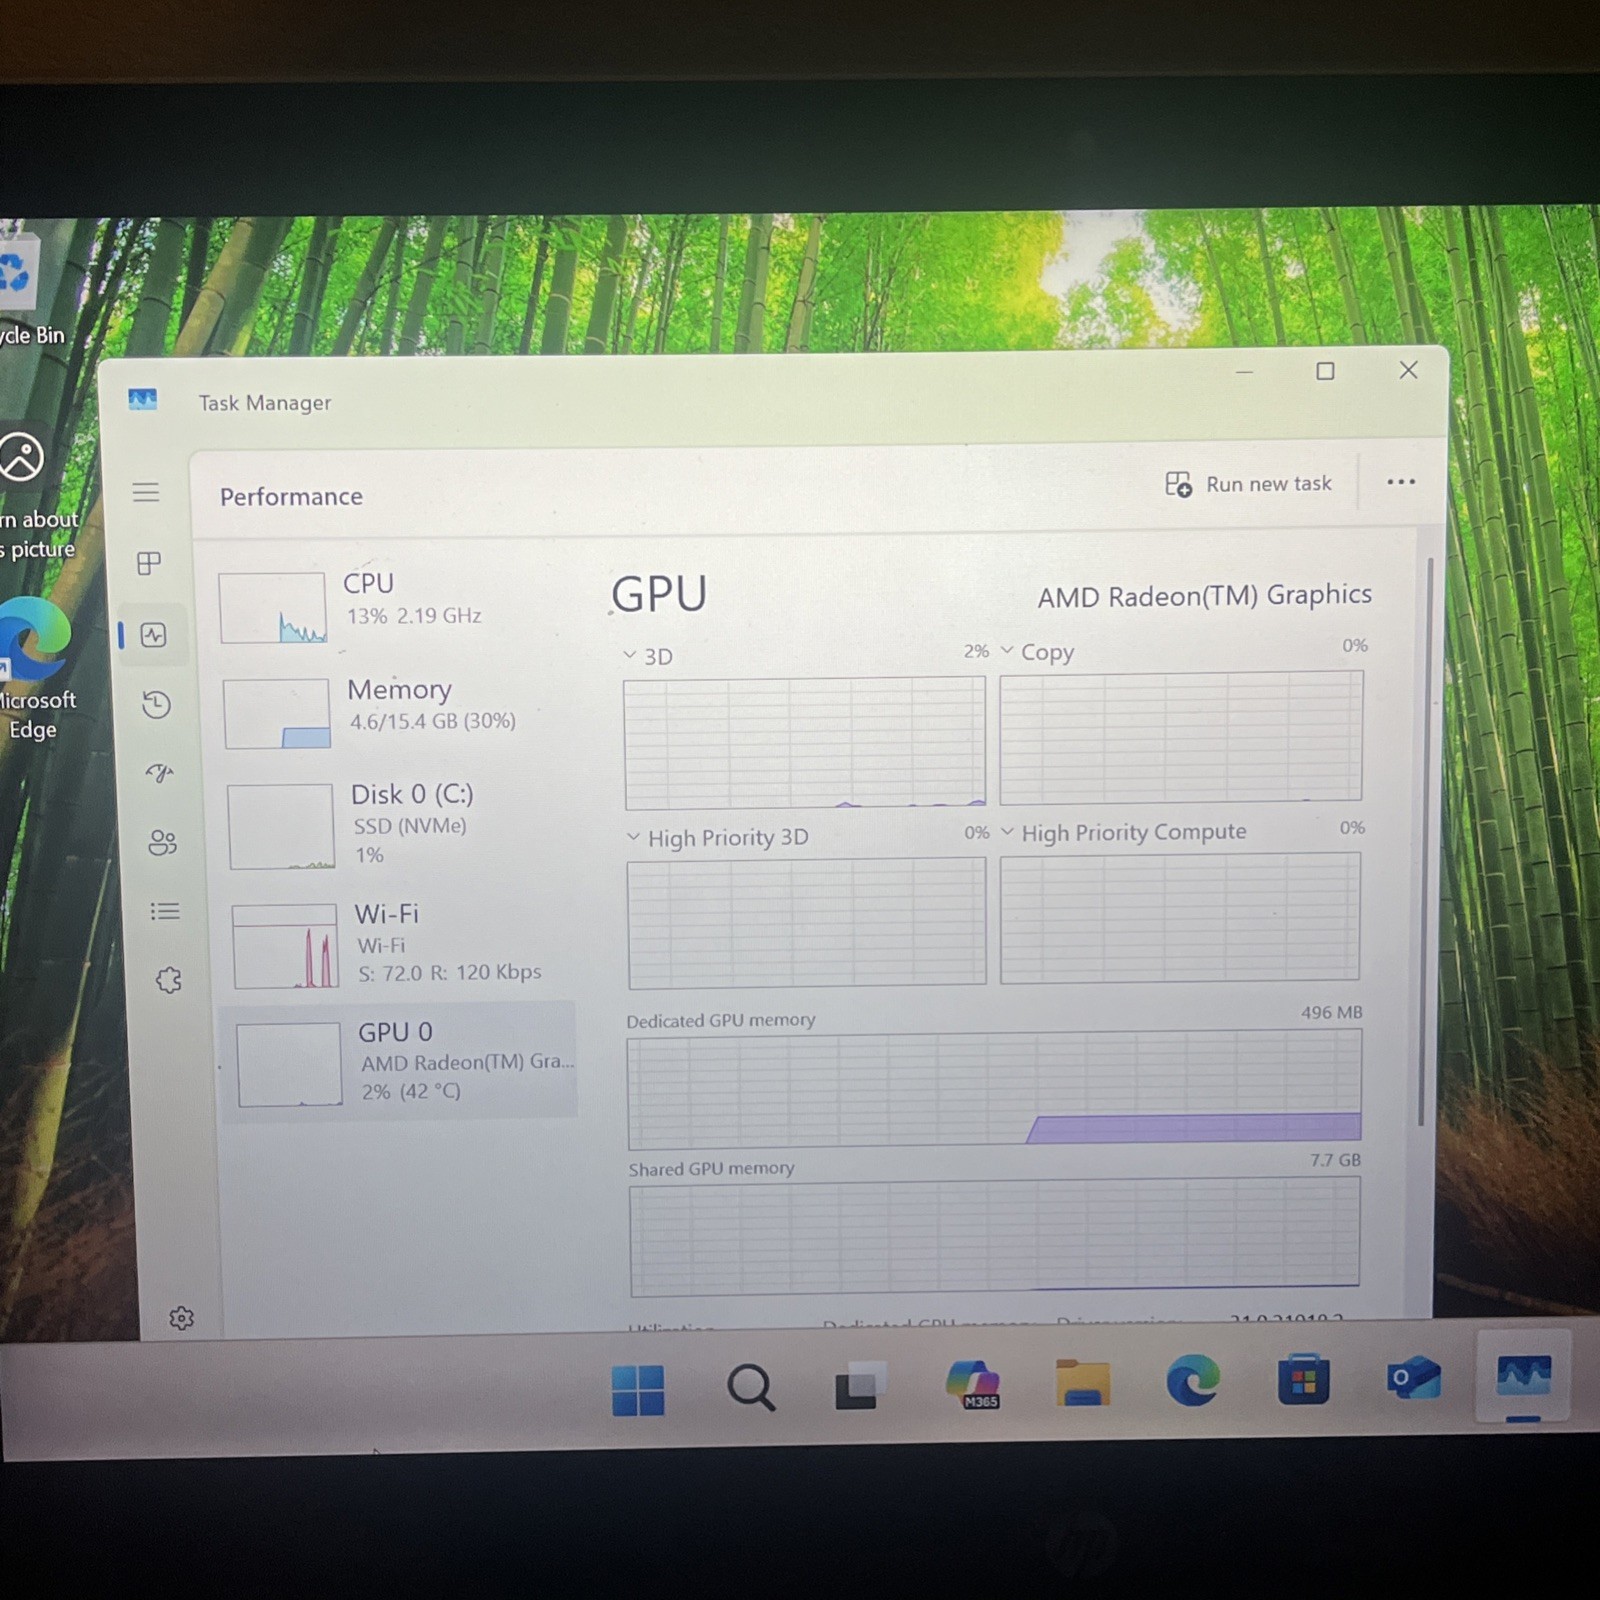This screenshot has width=1600, height=1600.
Task: Open the High Priority 3D graph dropdown
Action: tap(633, 836)
